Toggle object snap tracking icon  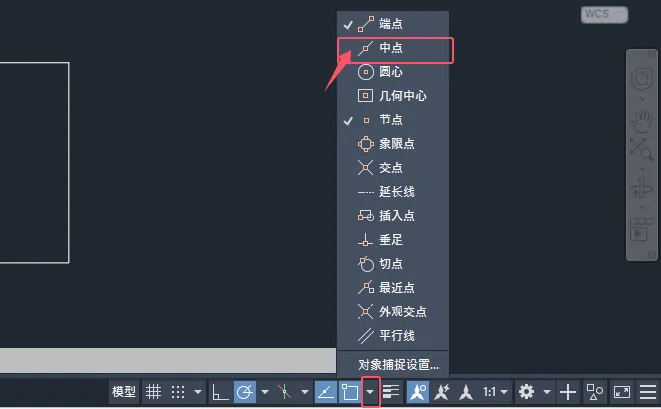point(325,392)
